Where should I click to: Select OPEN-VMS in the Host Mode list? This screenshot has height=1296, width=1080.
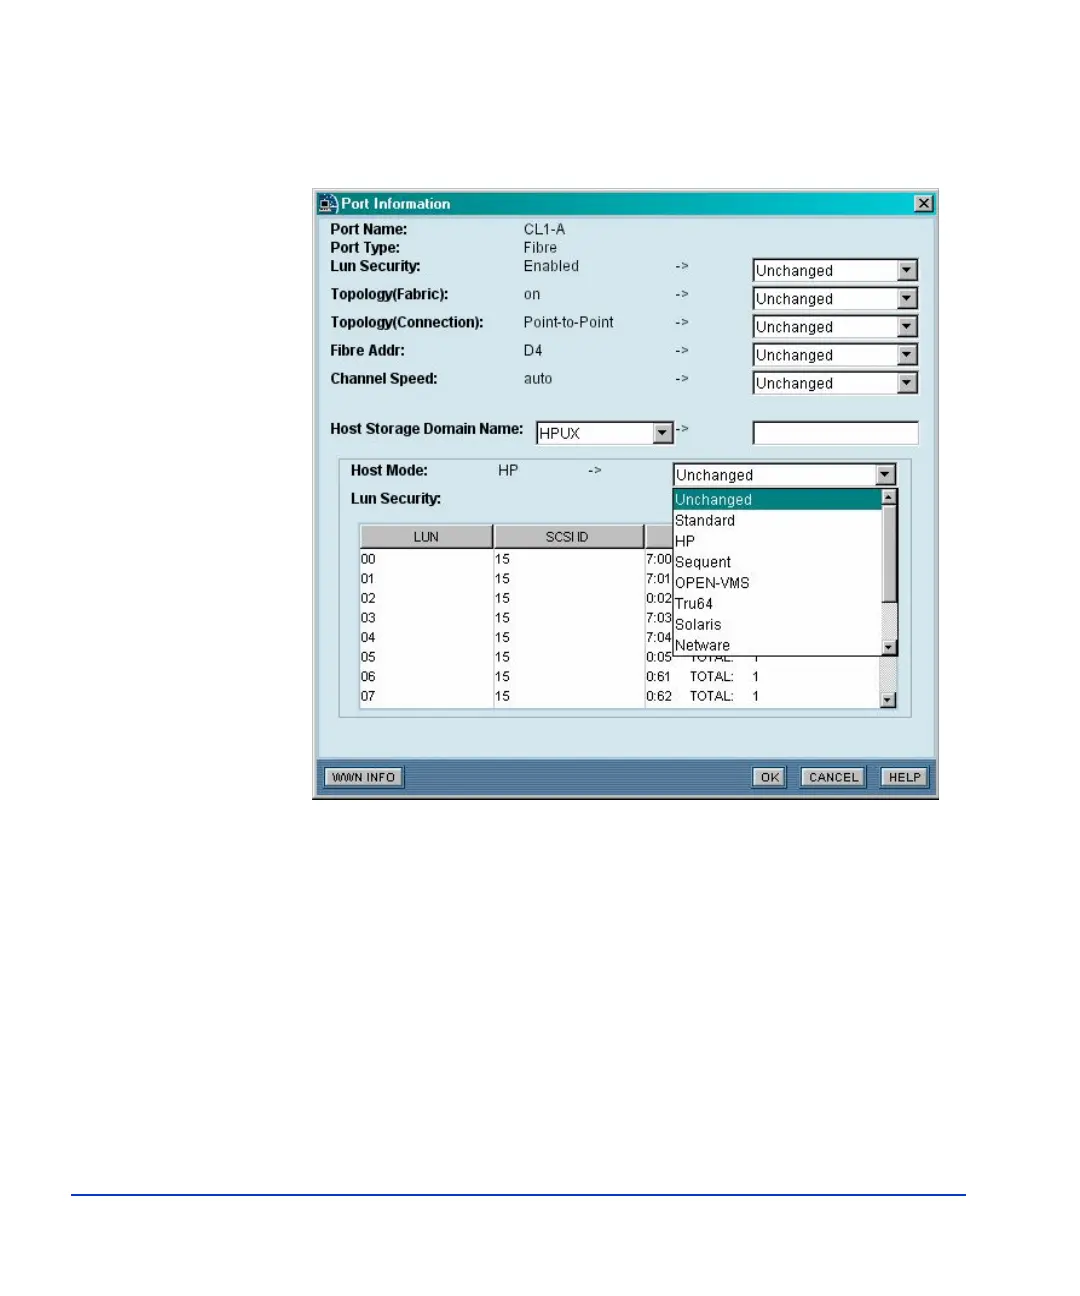pyautogui.click(x=777, y=583)
